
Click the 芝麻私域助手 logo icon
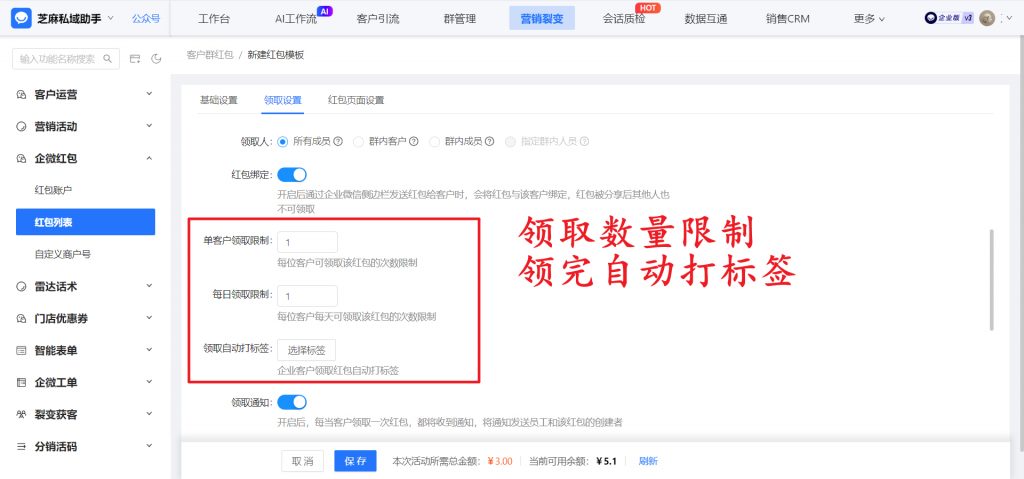(x=21, y=18)
